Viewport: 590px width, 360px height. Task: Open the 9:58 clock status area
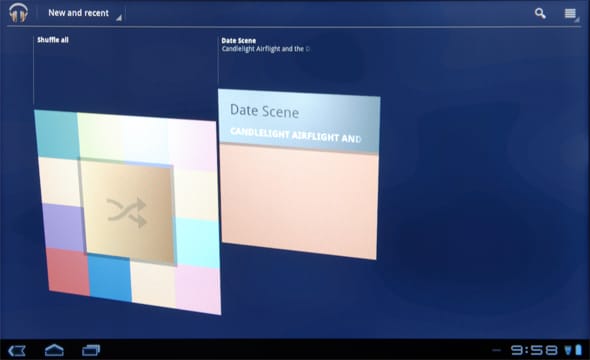pos(534,350)
